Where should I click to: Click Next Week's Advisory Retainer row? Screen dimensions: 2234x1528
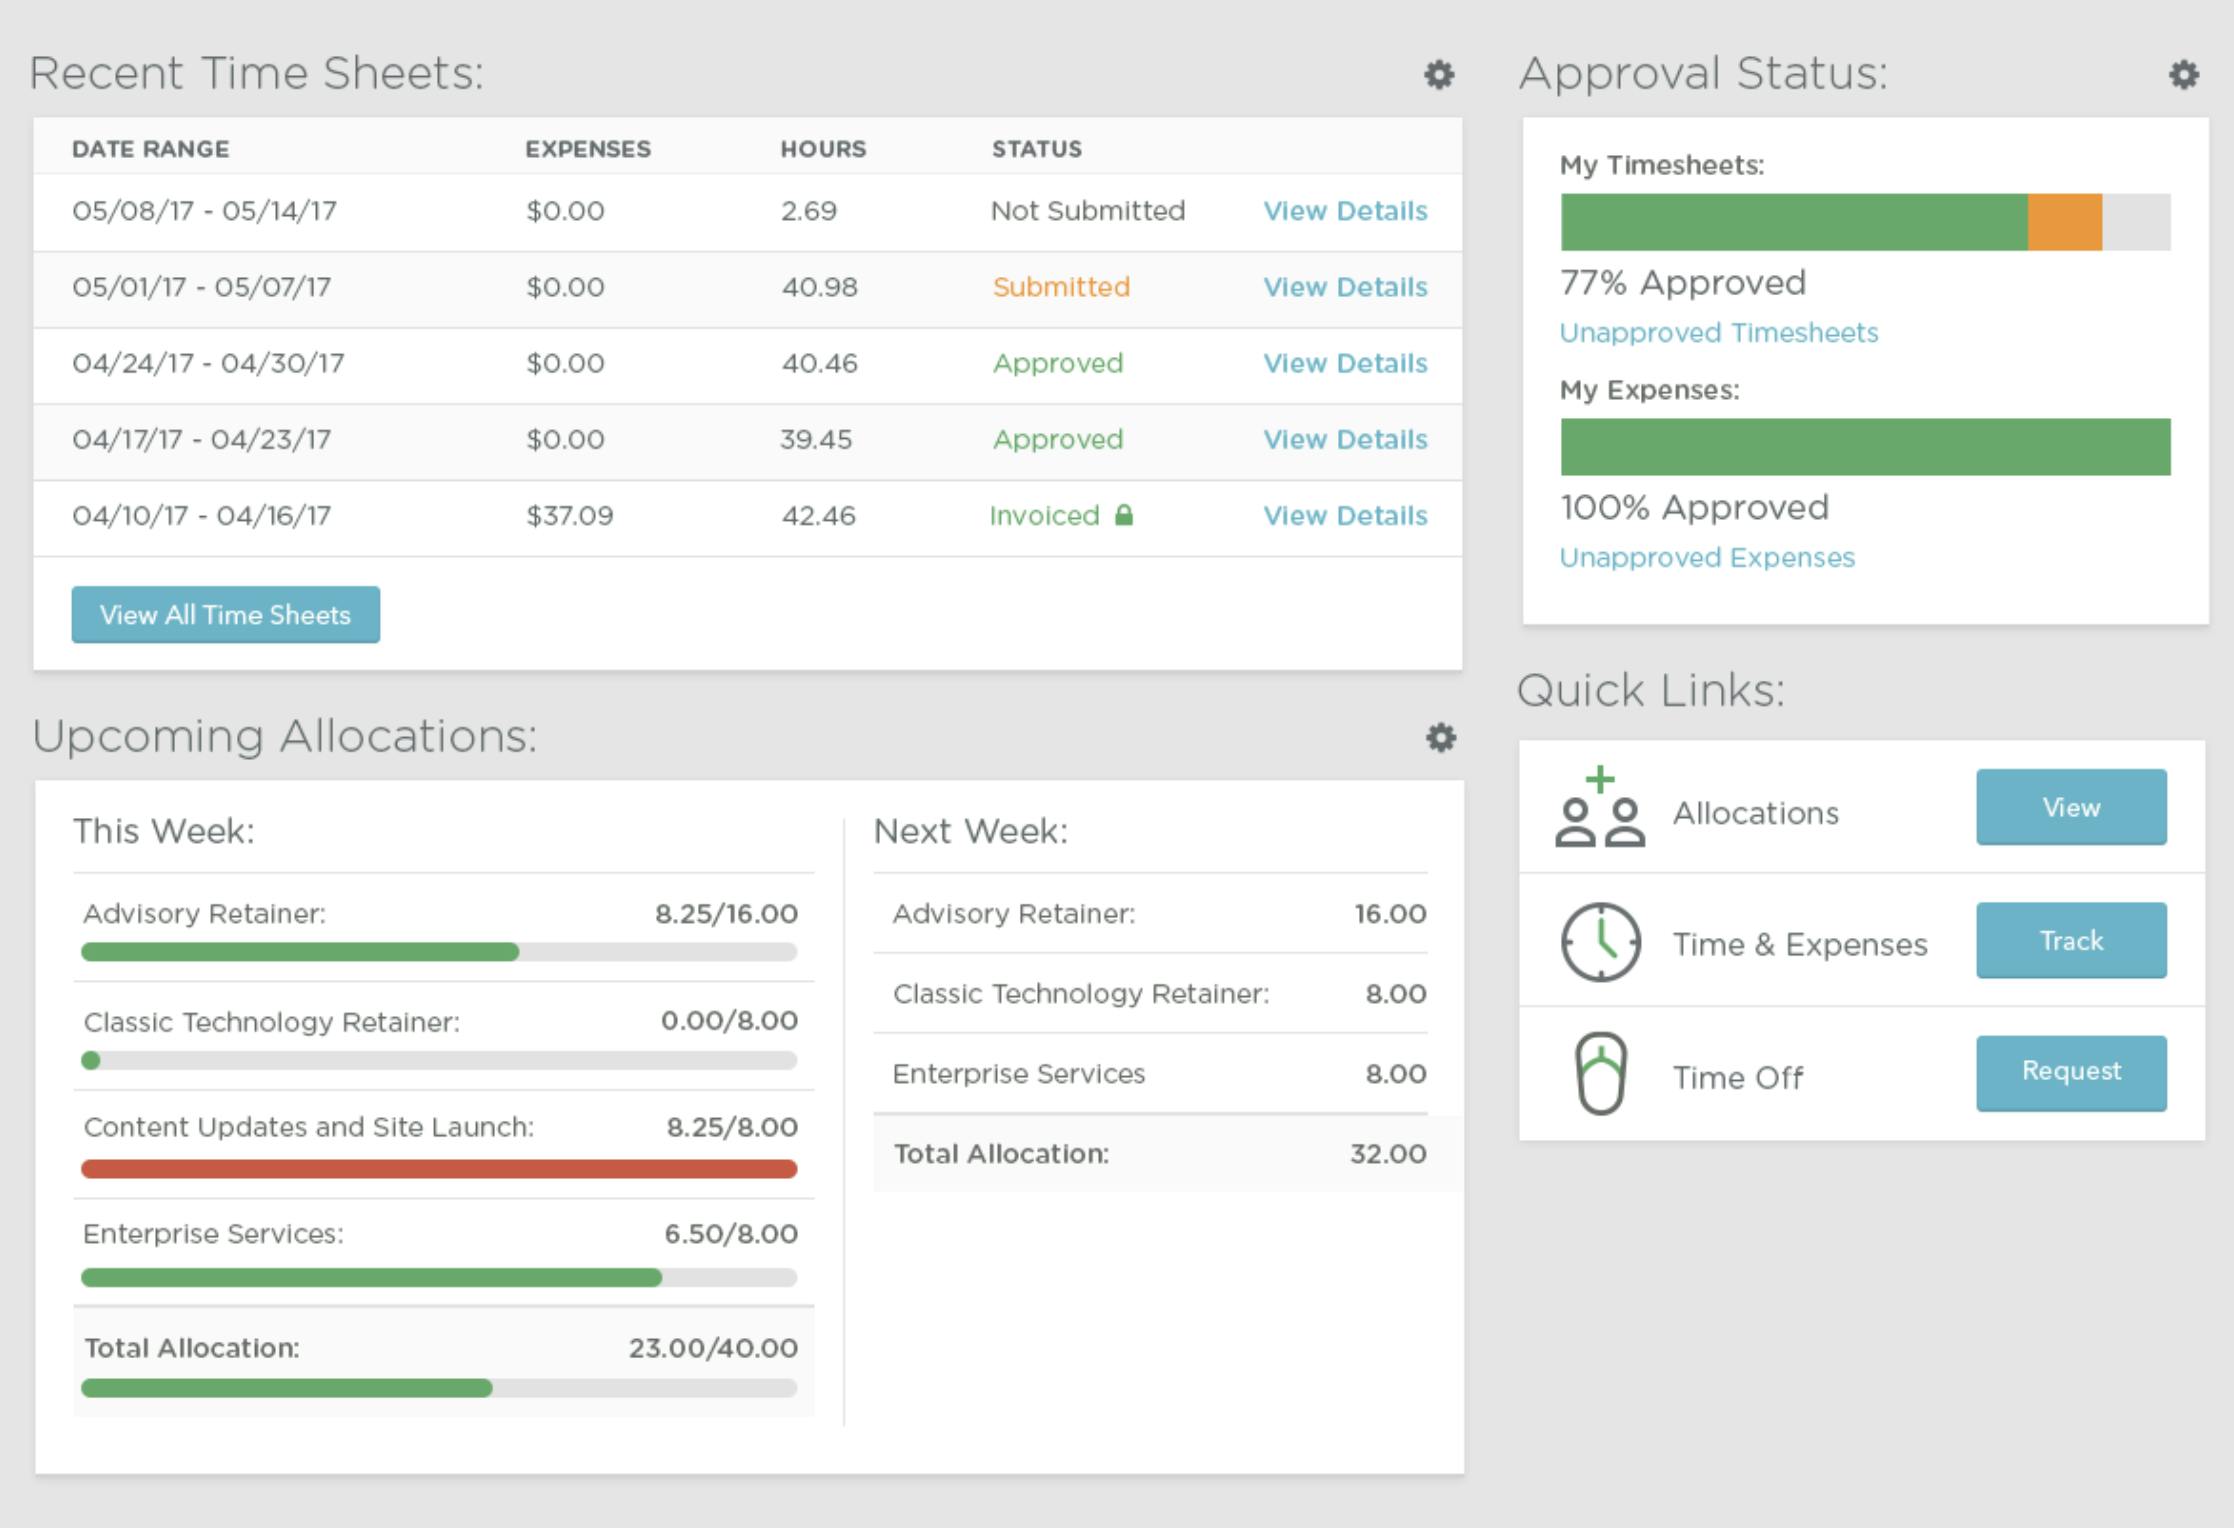pyautogui.click(x=1150, y=914)
